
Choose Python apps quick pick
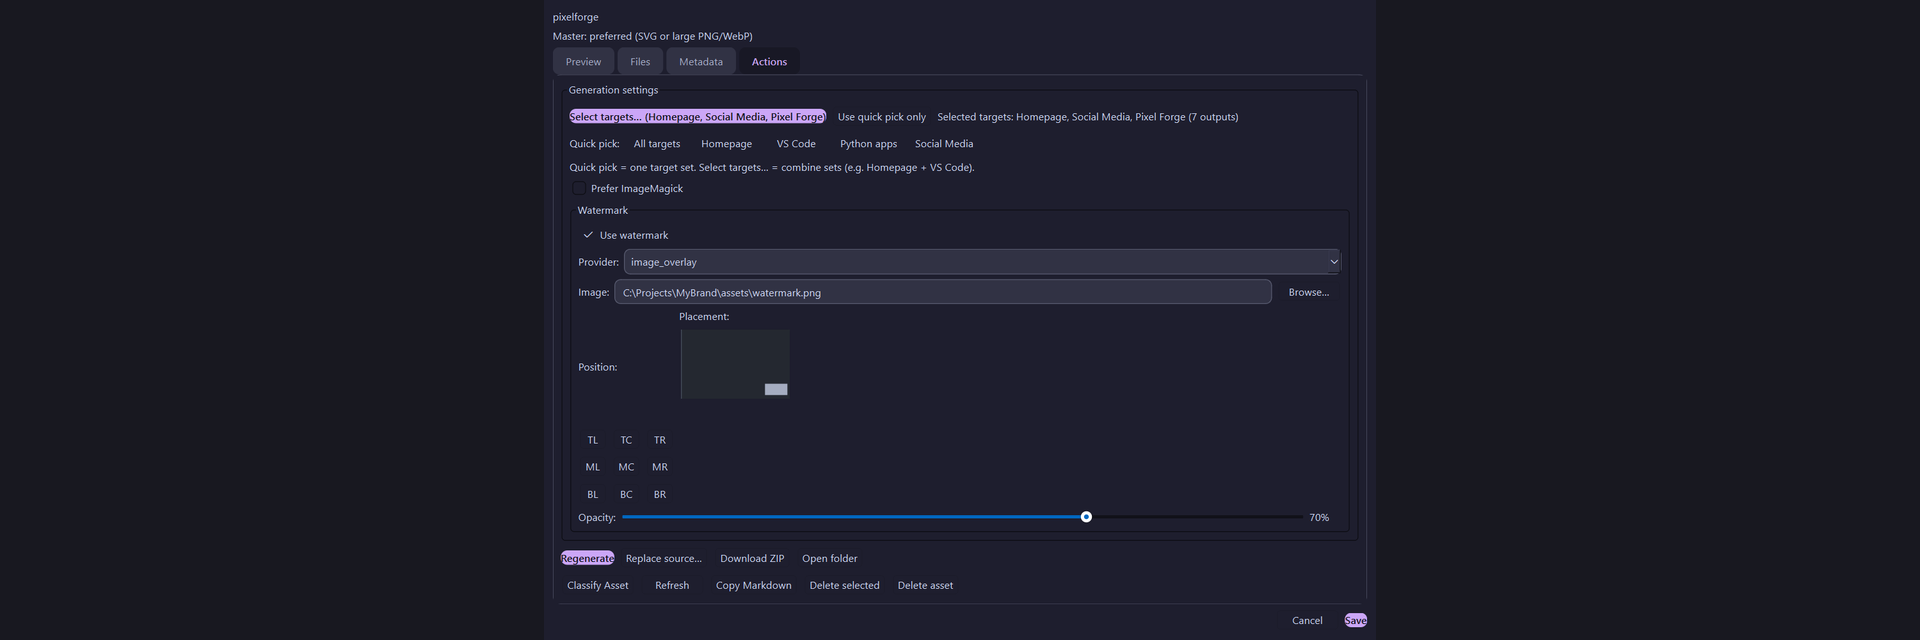coord(868,144)
